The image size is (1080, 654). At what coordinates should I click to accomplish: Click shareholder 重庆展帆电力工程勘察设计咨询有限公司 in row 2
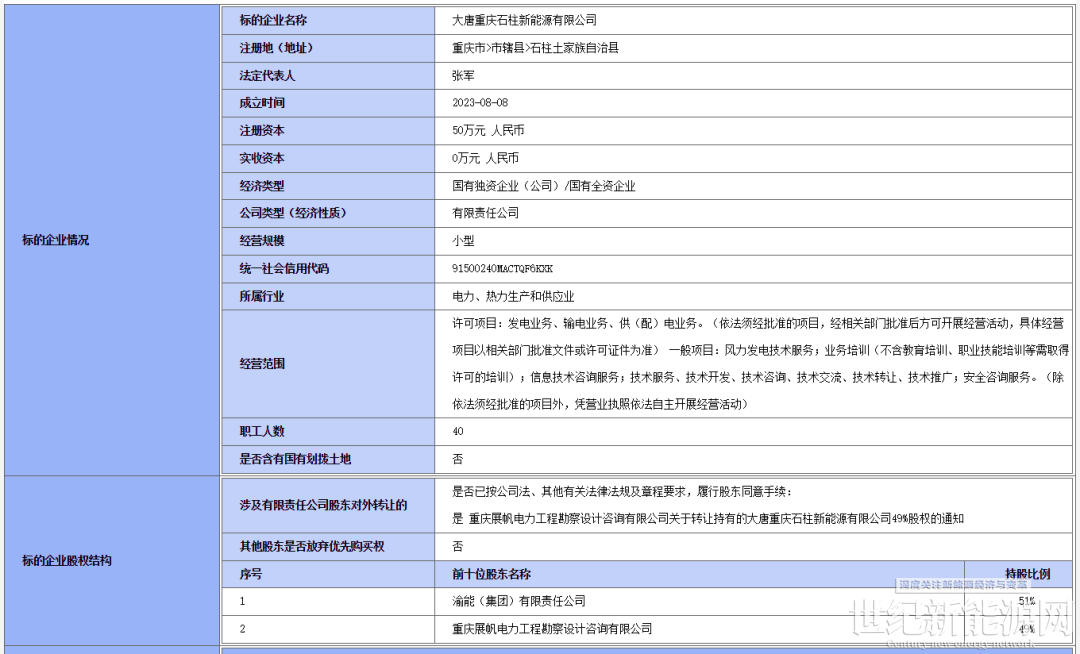(551, 629)
